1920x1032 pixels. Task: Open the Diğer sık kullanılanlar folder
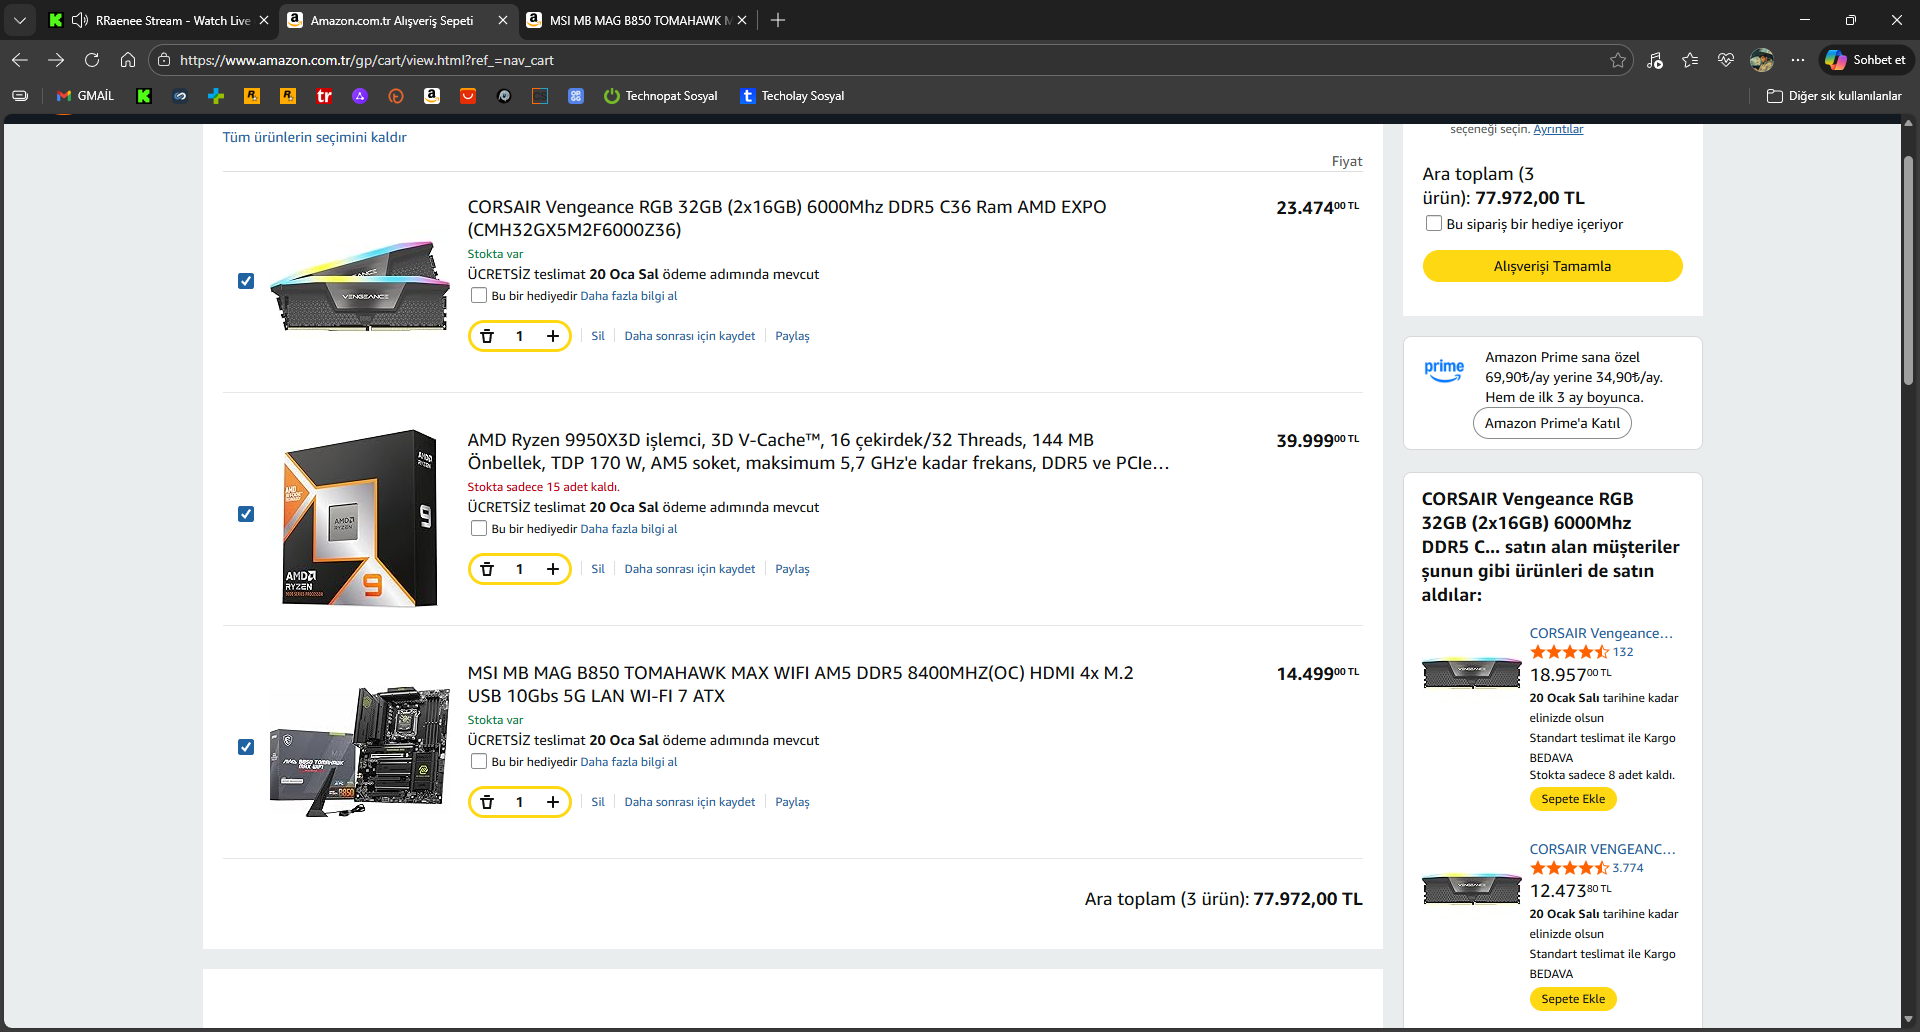pos(1834,96)
